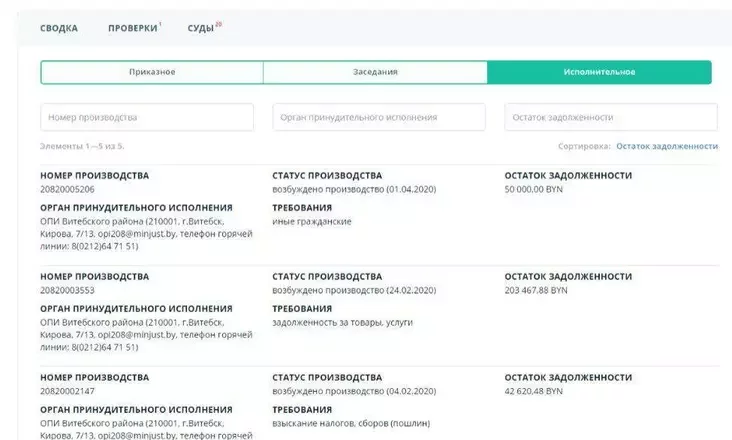
Task: Click задолженность за товары, услуги requirement
Action: pos(342,322)
